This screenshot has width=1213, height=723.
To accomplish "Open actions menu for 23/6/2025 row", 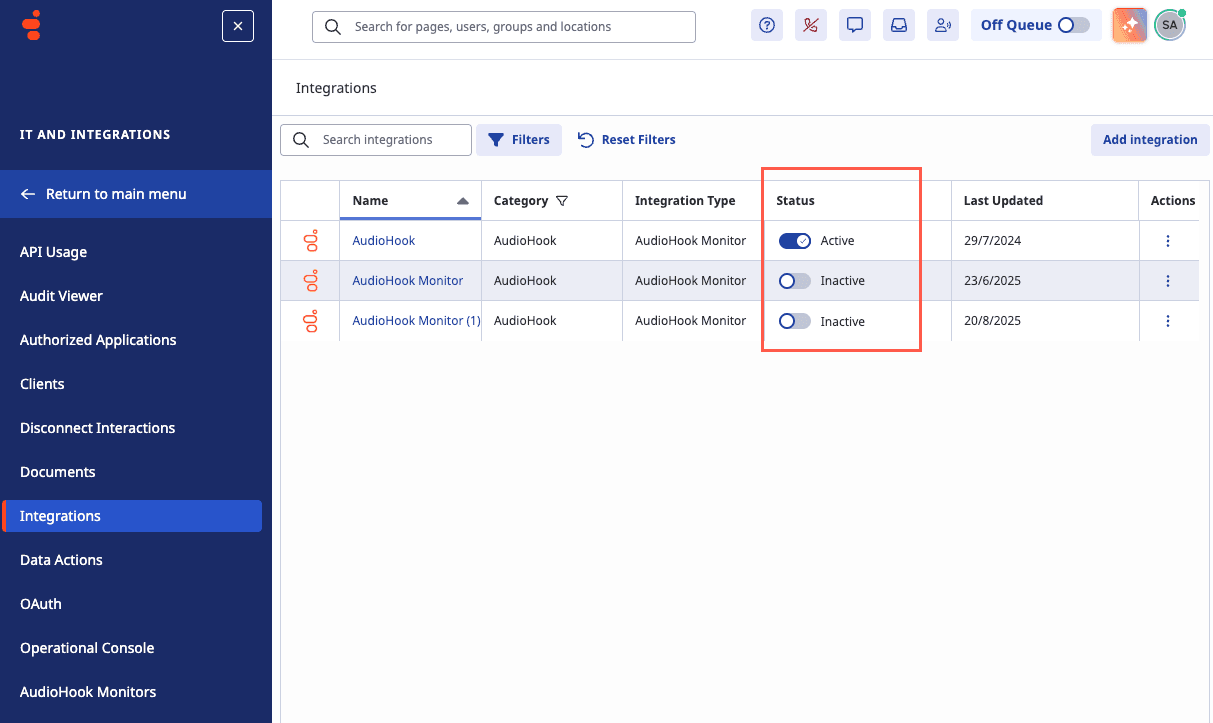I will pos(1168,281).
